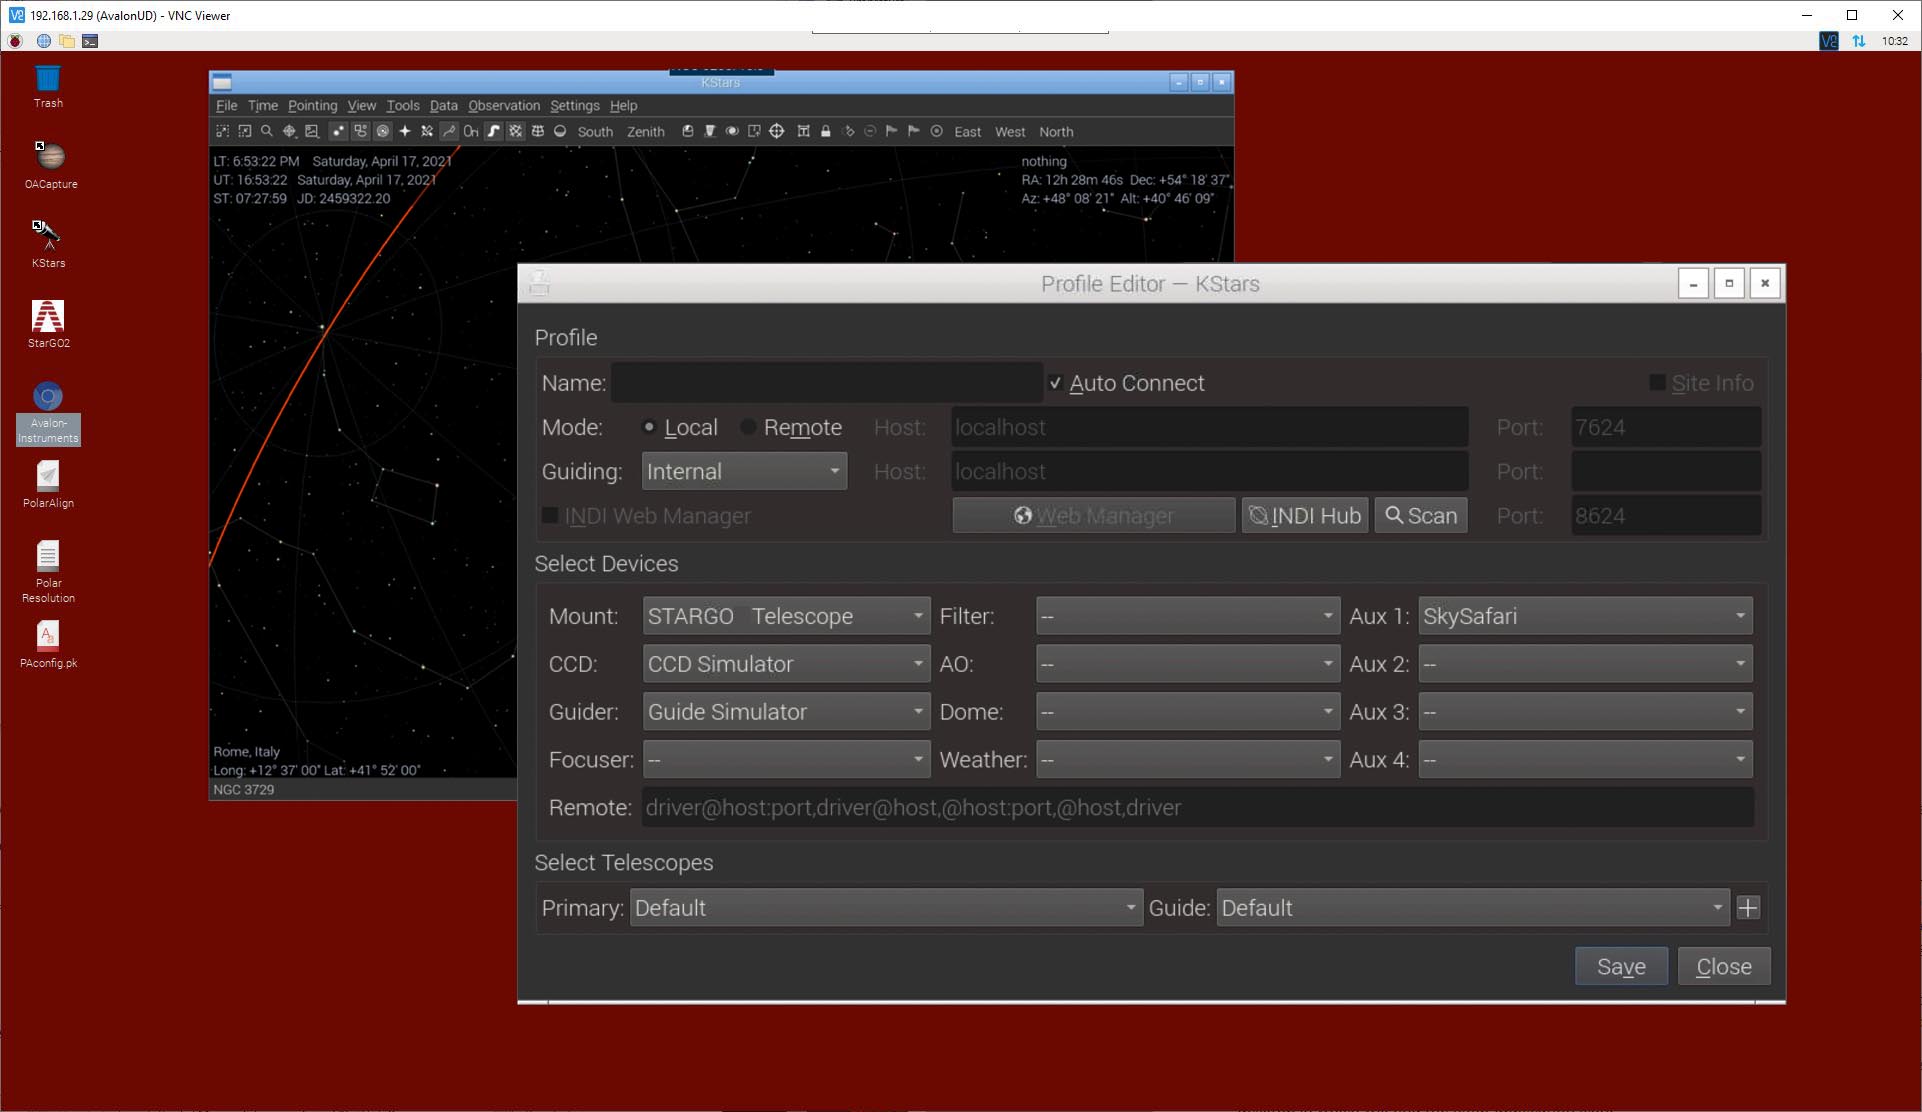
Task: Click the first flag icon in KStars toolbar
Action: [891, 131]
